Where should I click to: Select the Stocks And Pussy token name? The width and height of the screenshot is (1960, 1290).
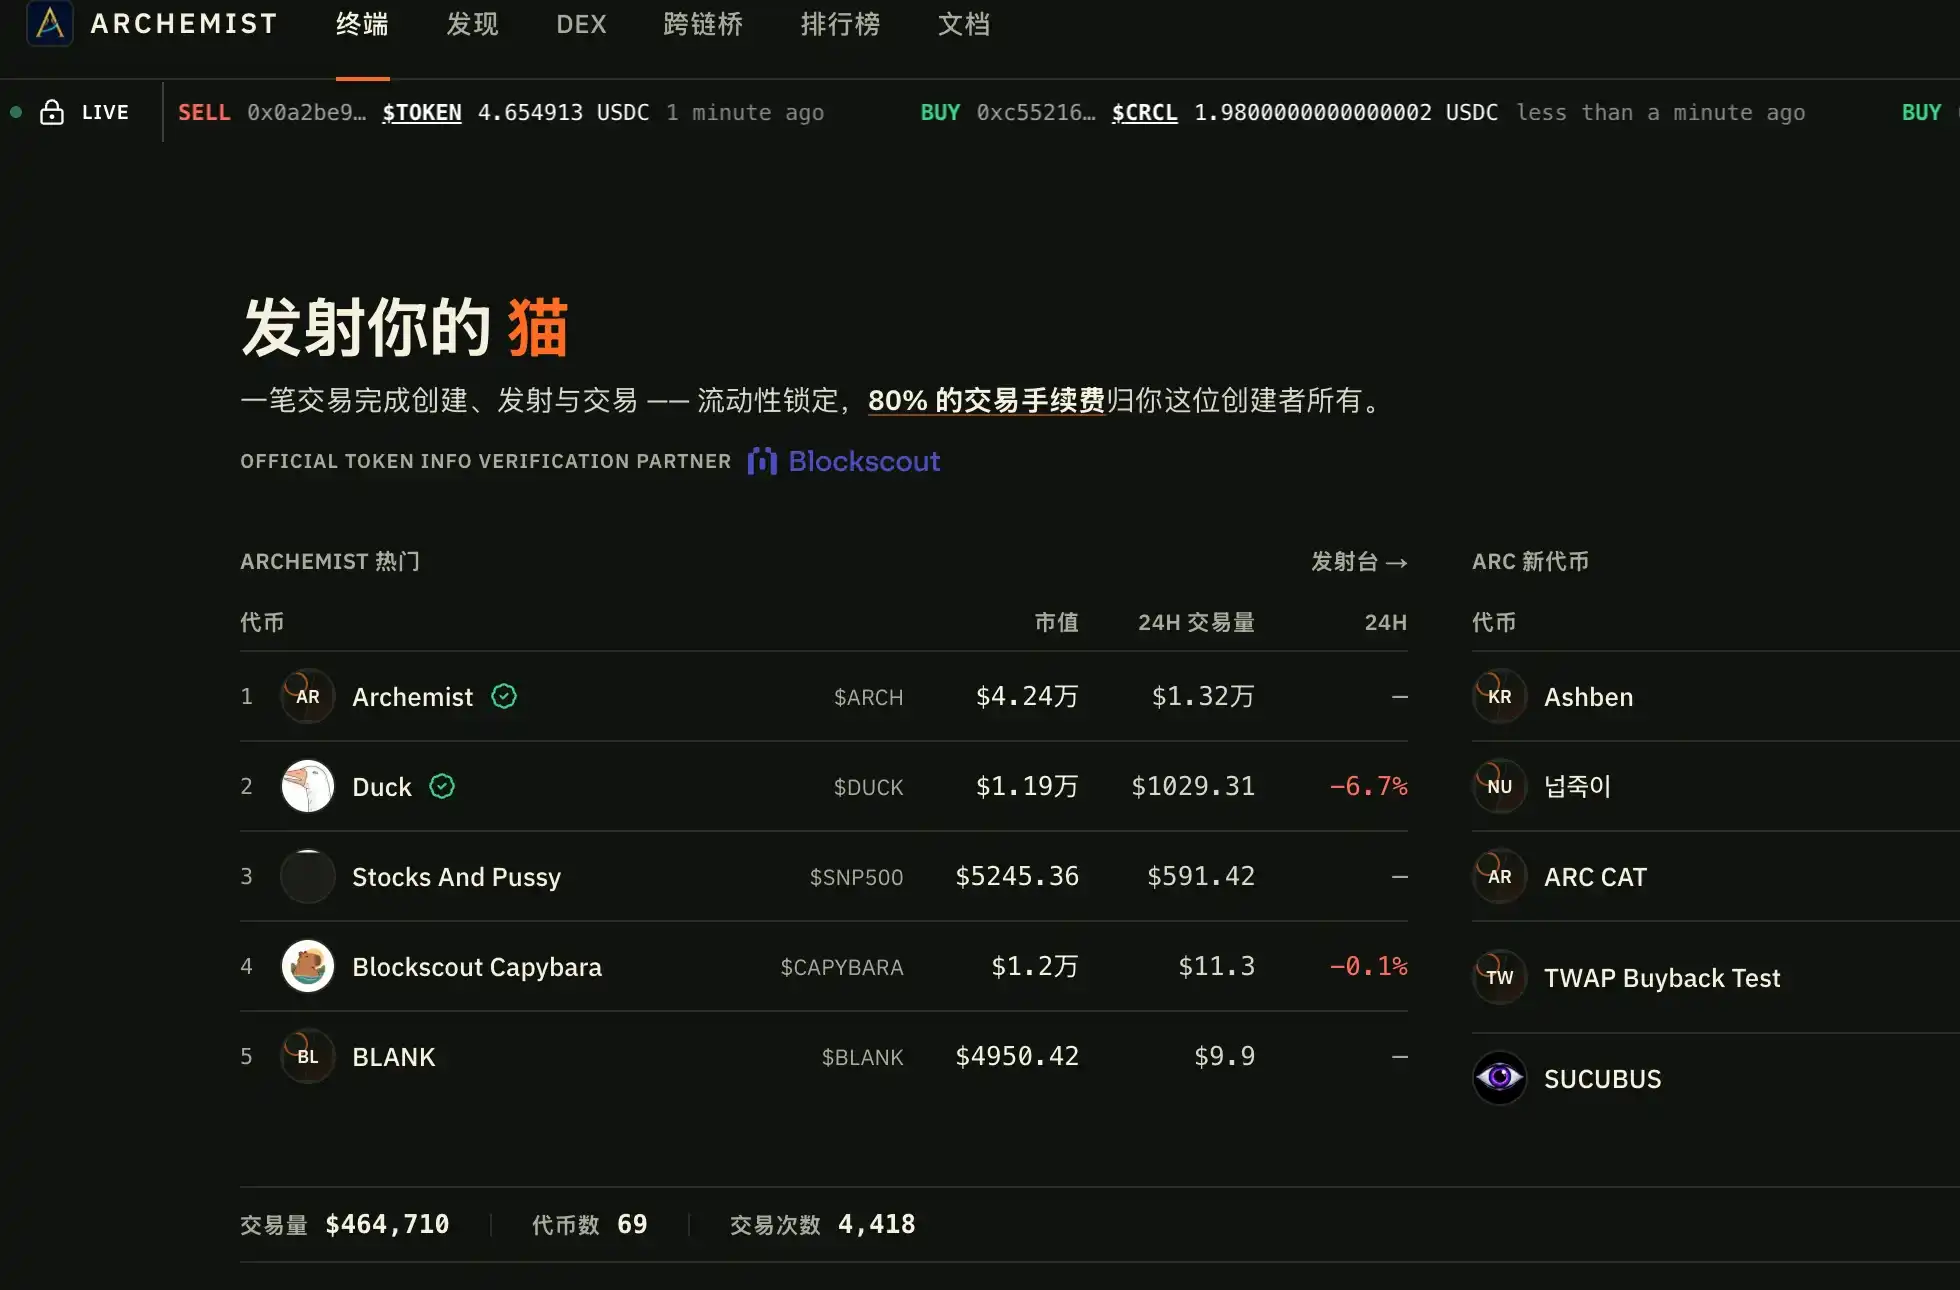pyautogui.click(x=456, y=876)
